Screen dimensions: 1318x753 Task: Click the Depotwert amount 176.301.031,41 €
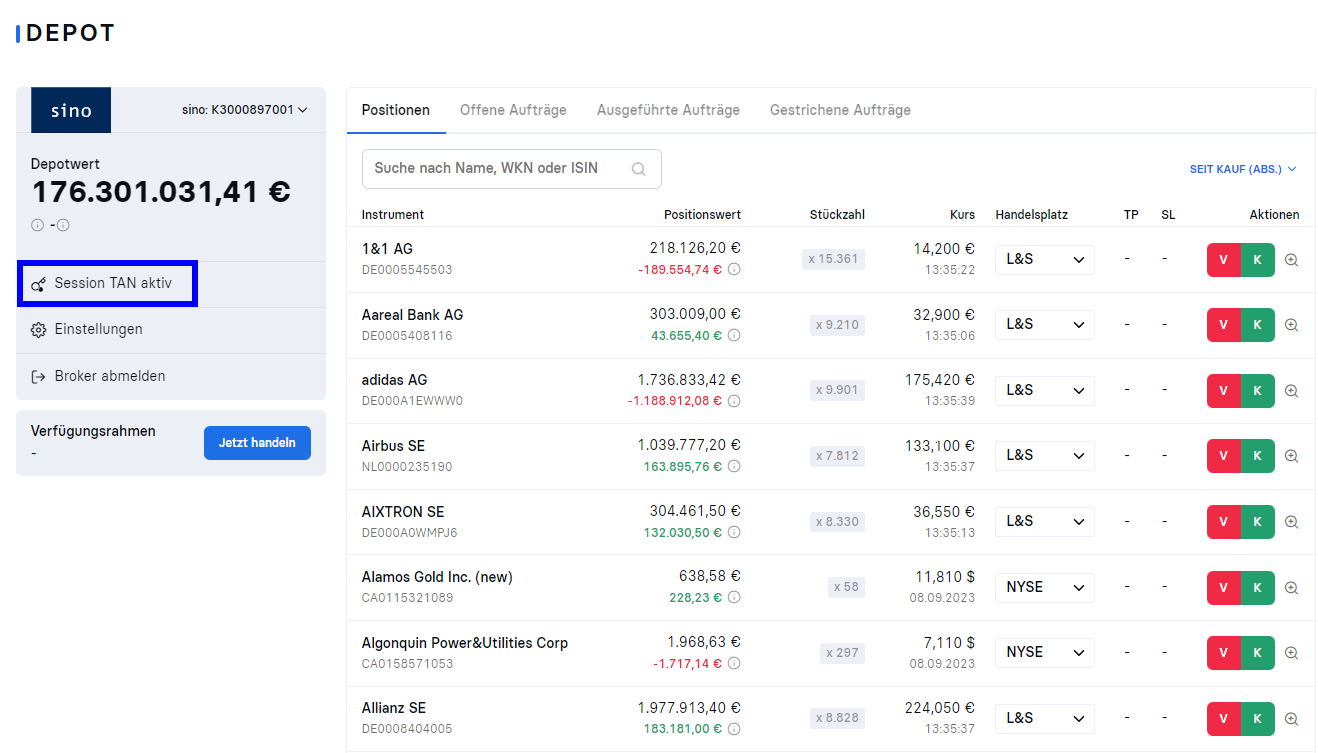tap(161, 192)
